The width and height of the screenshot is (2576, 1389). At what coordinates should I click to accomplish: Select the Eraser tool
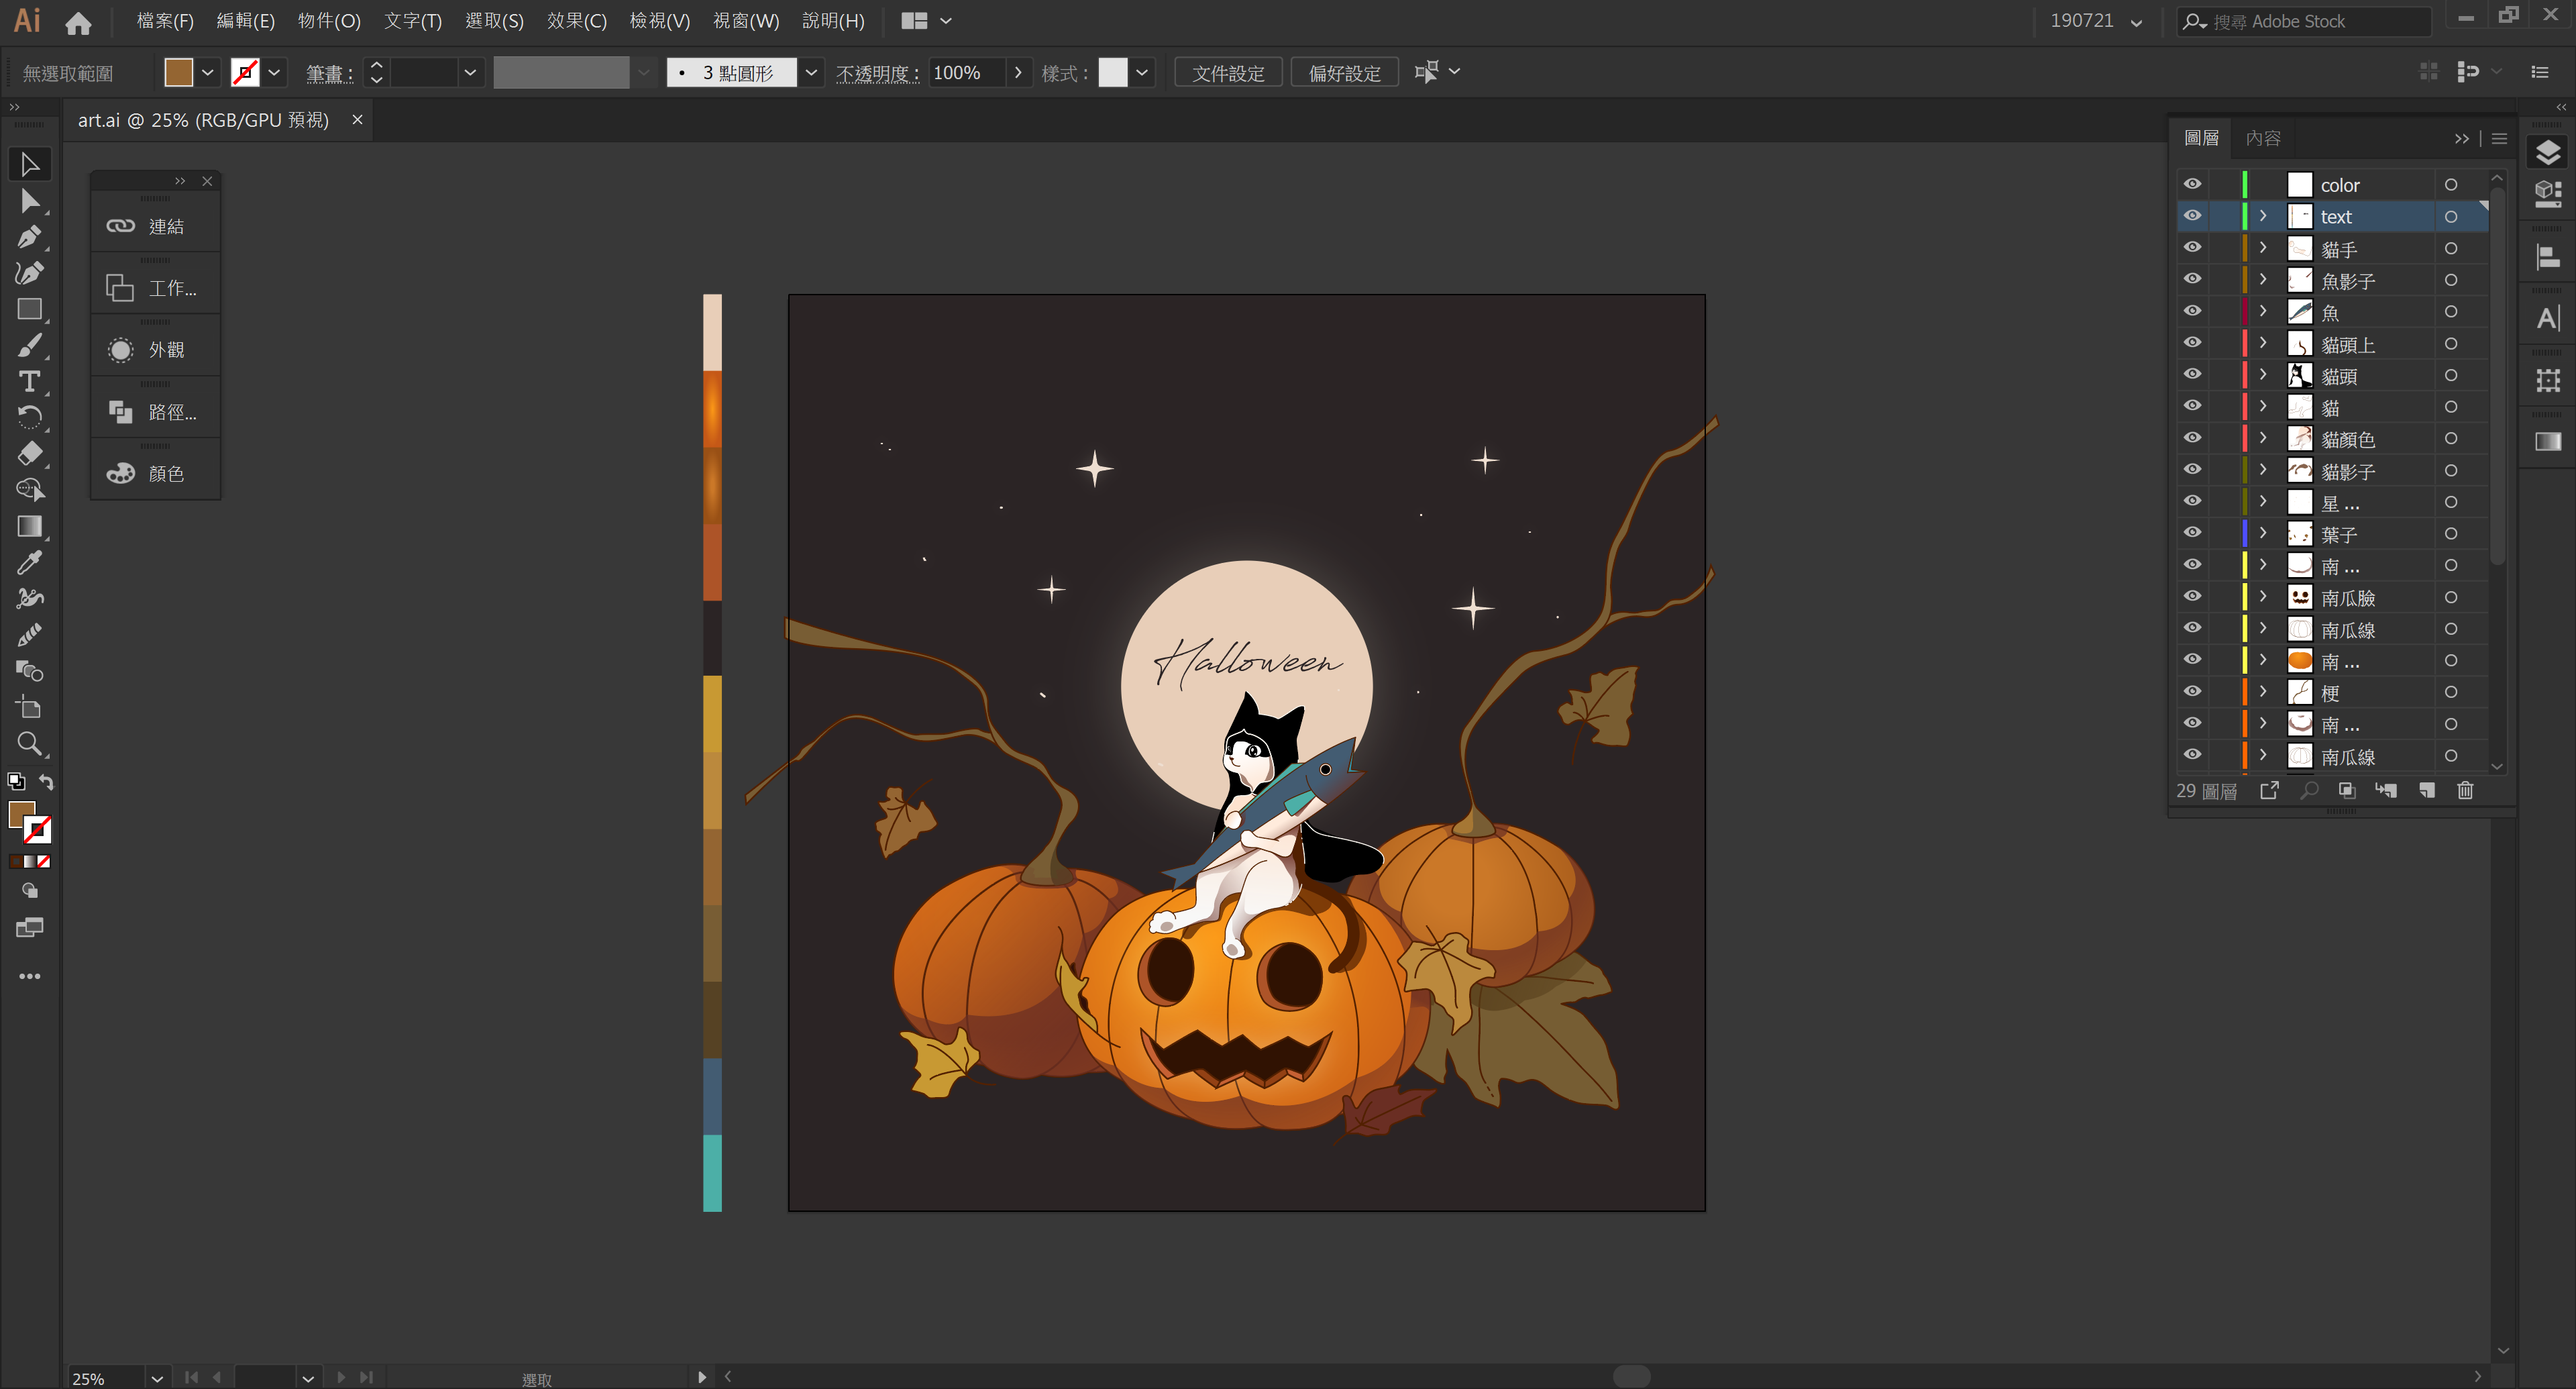pyautogui.click(x=29, y=454)
